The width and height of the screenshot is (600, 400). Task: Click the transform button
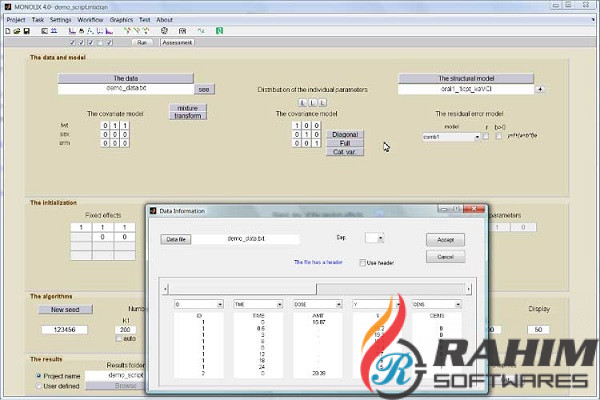(188, 116)
